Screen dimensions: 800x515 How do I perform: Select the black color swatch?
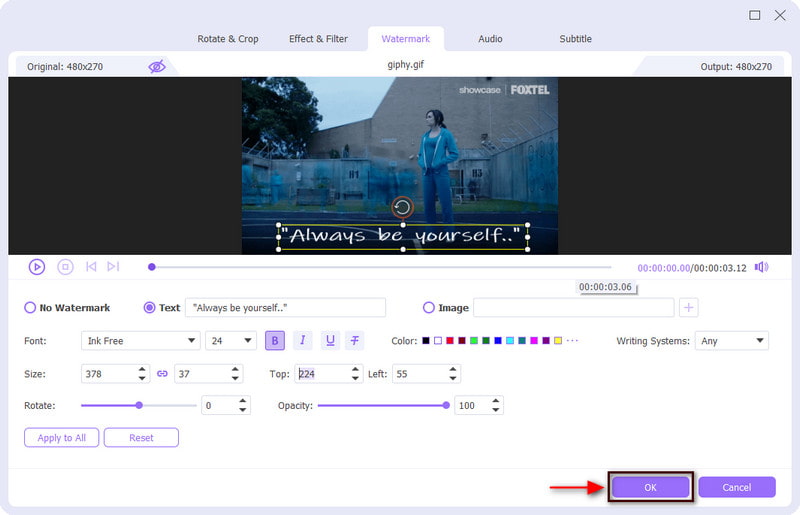coord(426,340)
